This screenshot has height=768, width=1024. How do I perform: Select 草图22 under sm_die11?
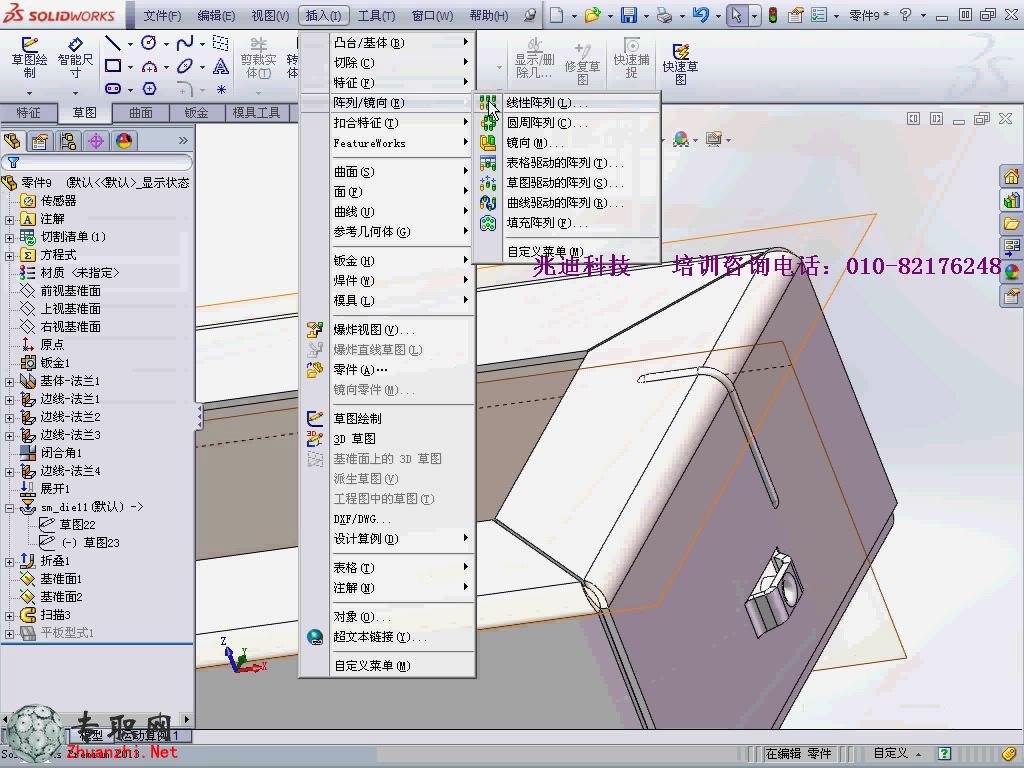click(x=78, y=525)
